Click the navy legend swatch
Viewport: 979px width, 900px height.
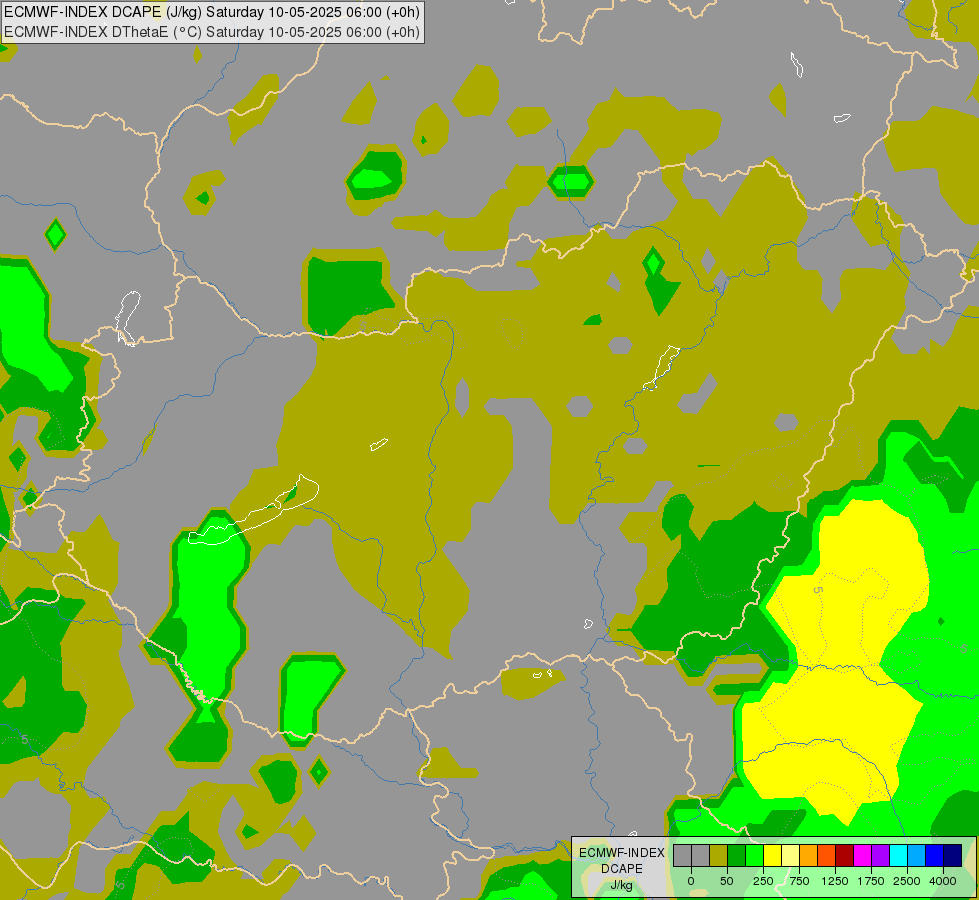point(953,855)
